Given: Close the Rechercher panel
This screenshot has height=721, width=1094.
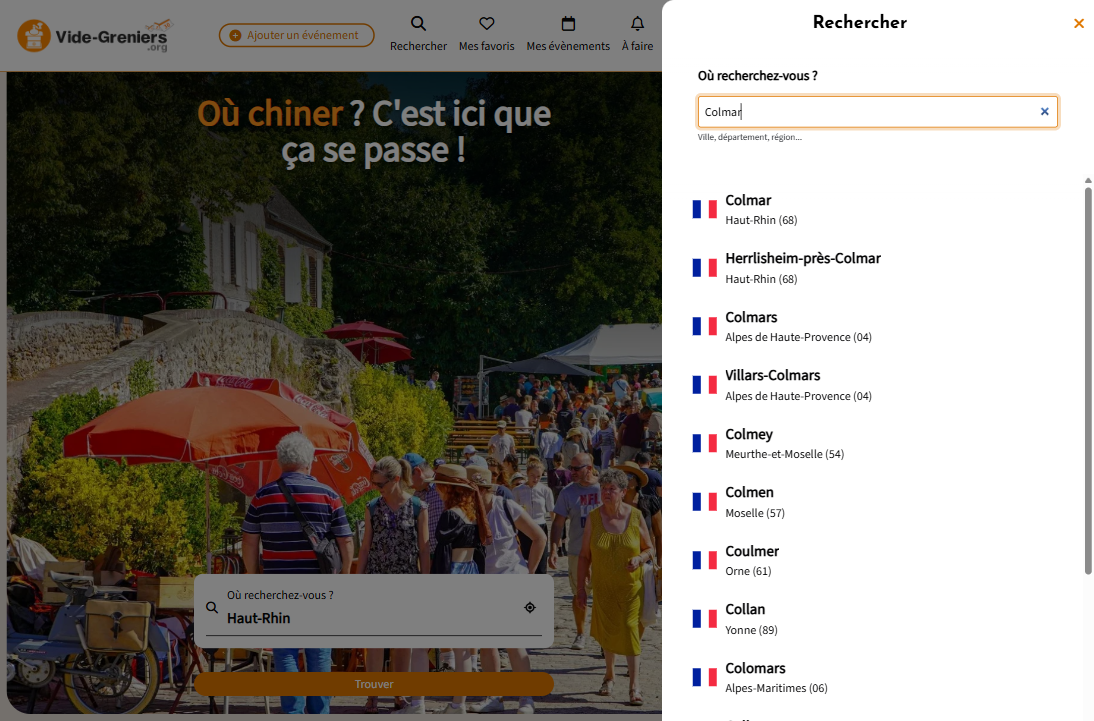Looking at the screenshot, I should [1078, 24].
